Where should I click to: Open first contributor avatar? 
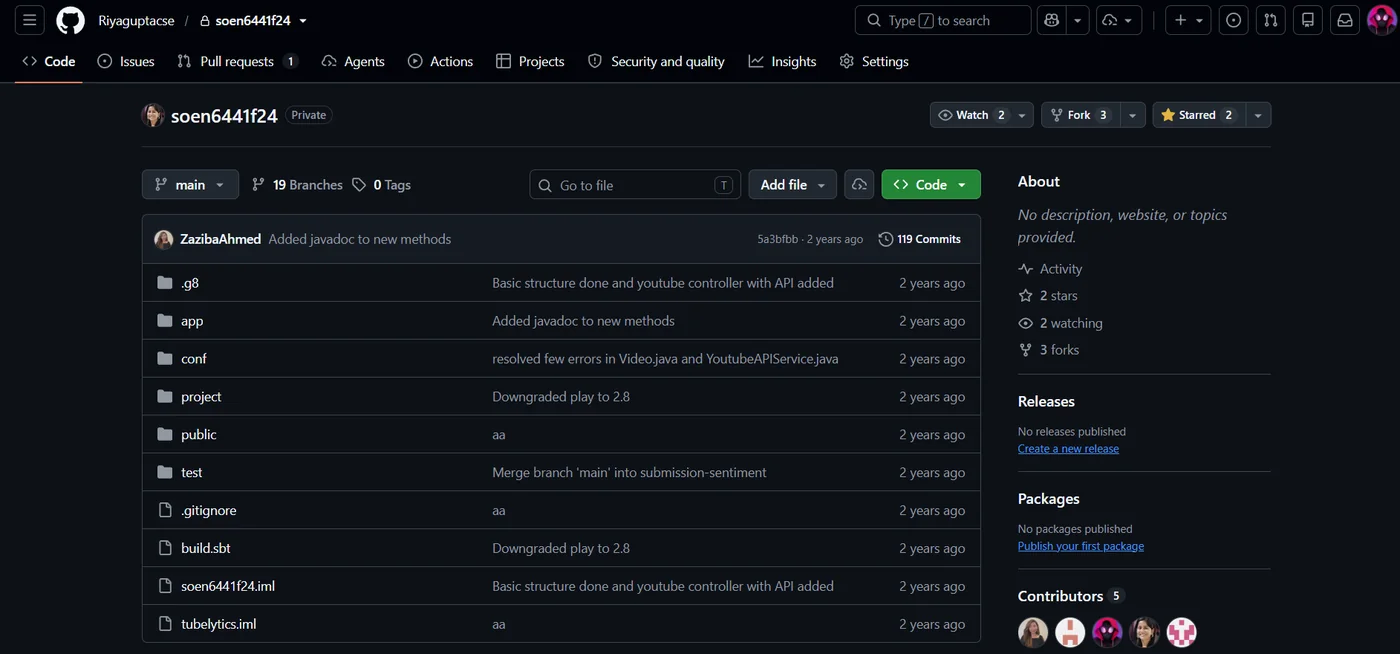coord(1033,632)
